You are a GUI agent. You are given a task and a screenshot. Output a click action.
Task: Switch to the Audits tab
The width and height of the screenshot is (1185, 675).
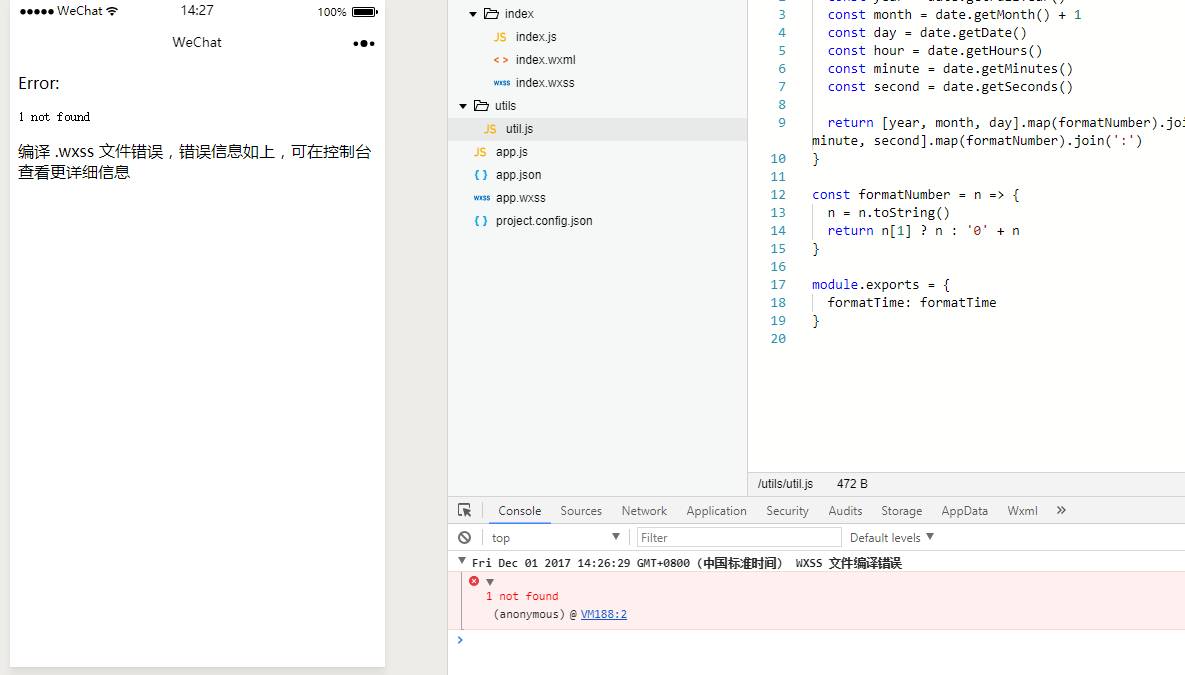[845, 510]
